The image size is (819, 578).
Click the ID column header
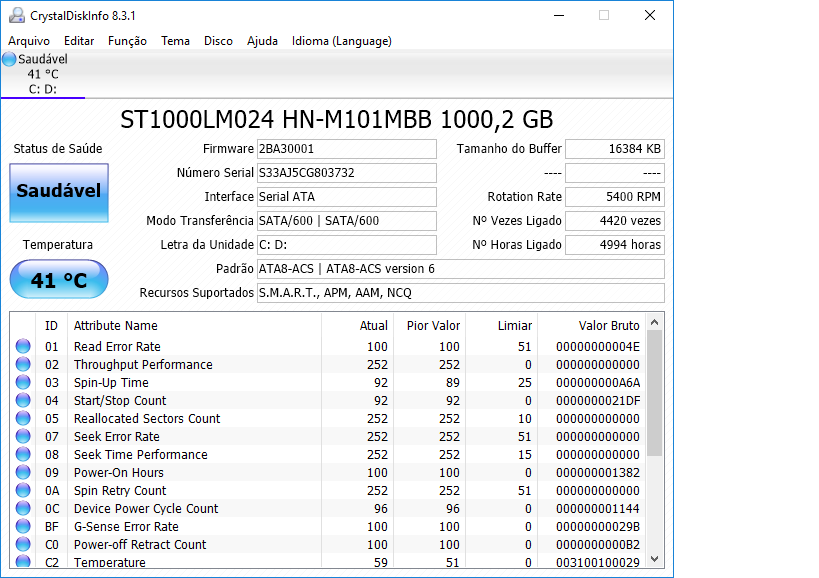click(51, 326)
